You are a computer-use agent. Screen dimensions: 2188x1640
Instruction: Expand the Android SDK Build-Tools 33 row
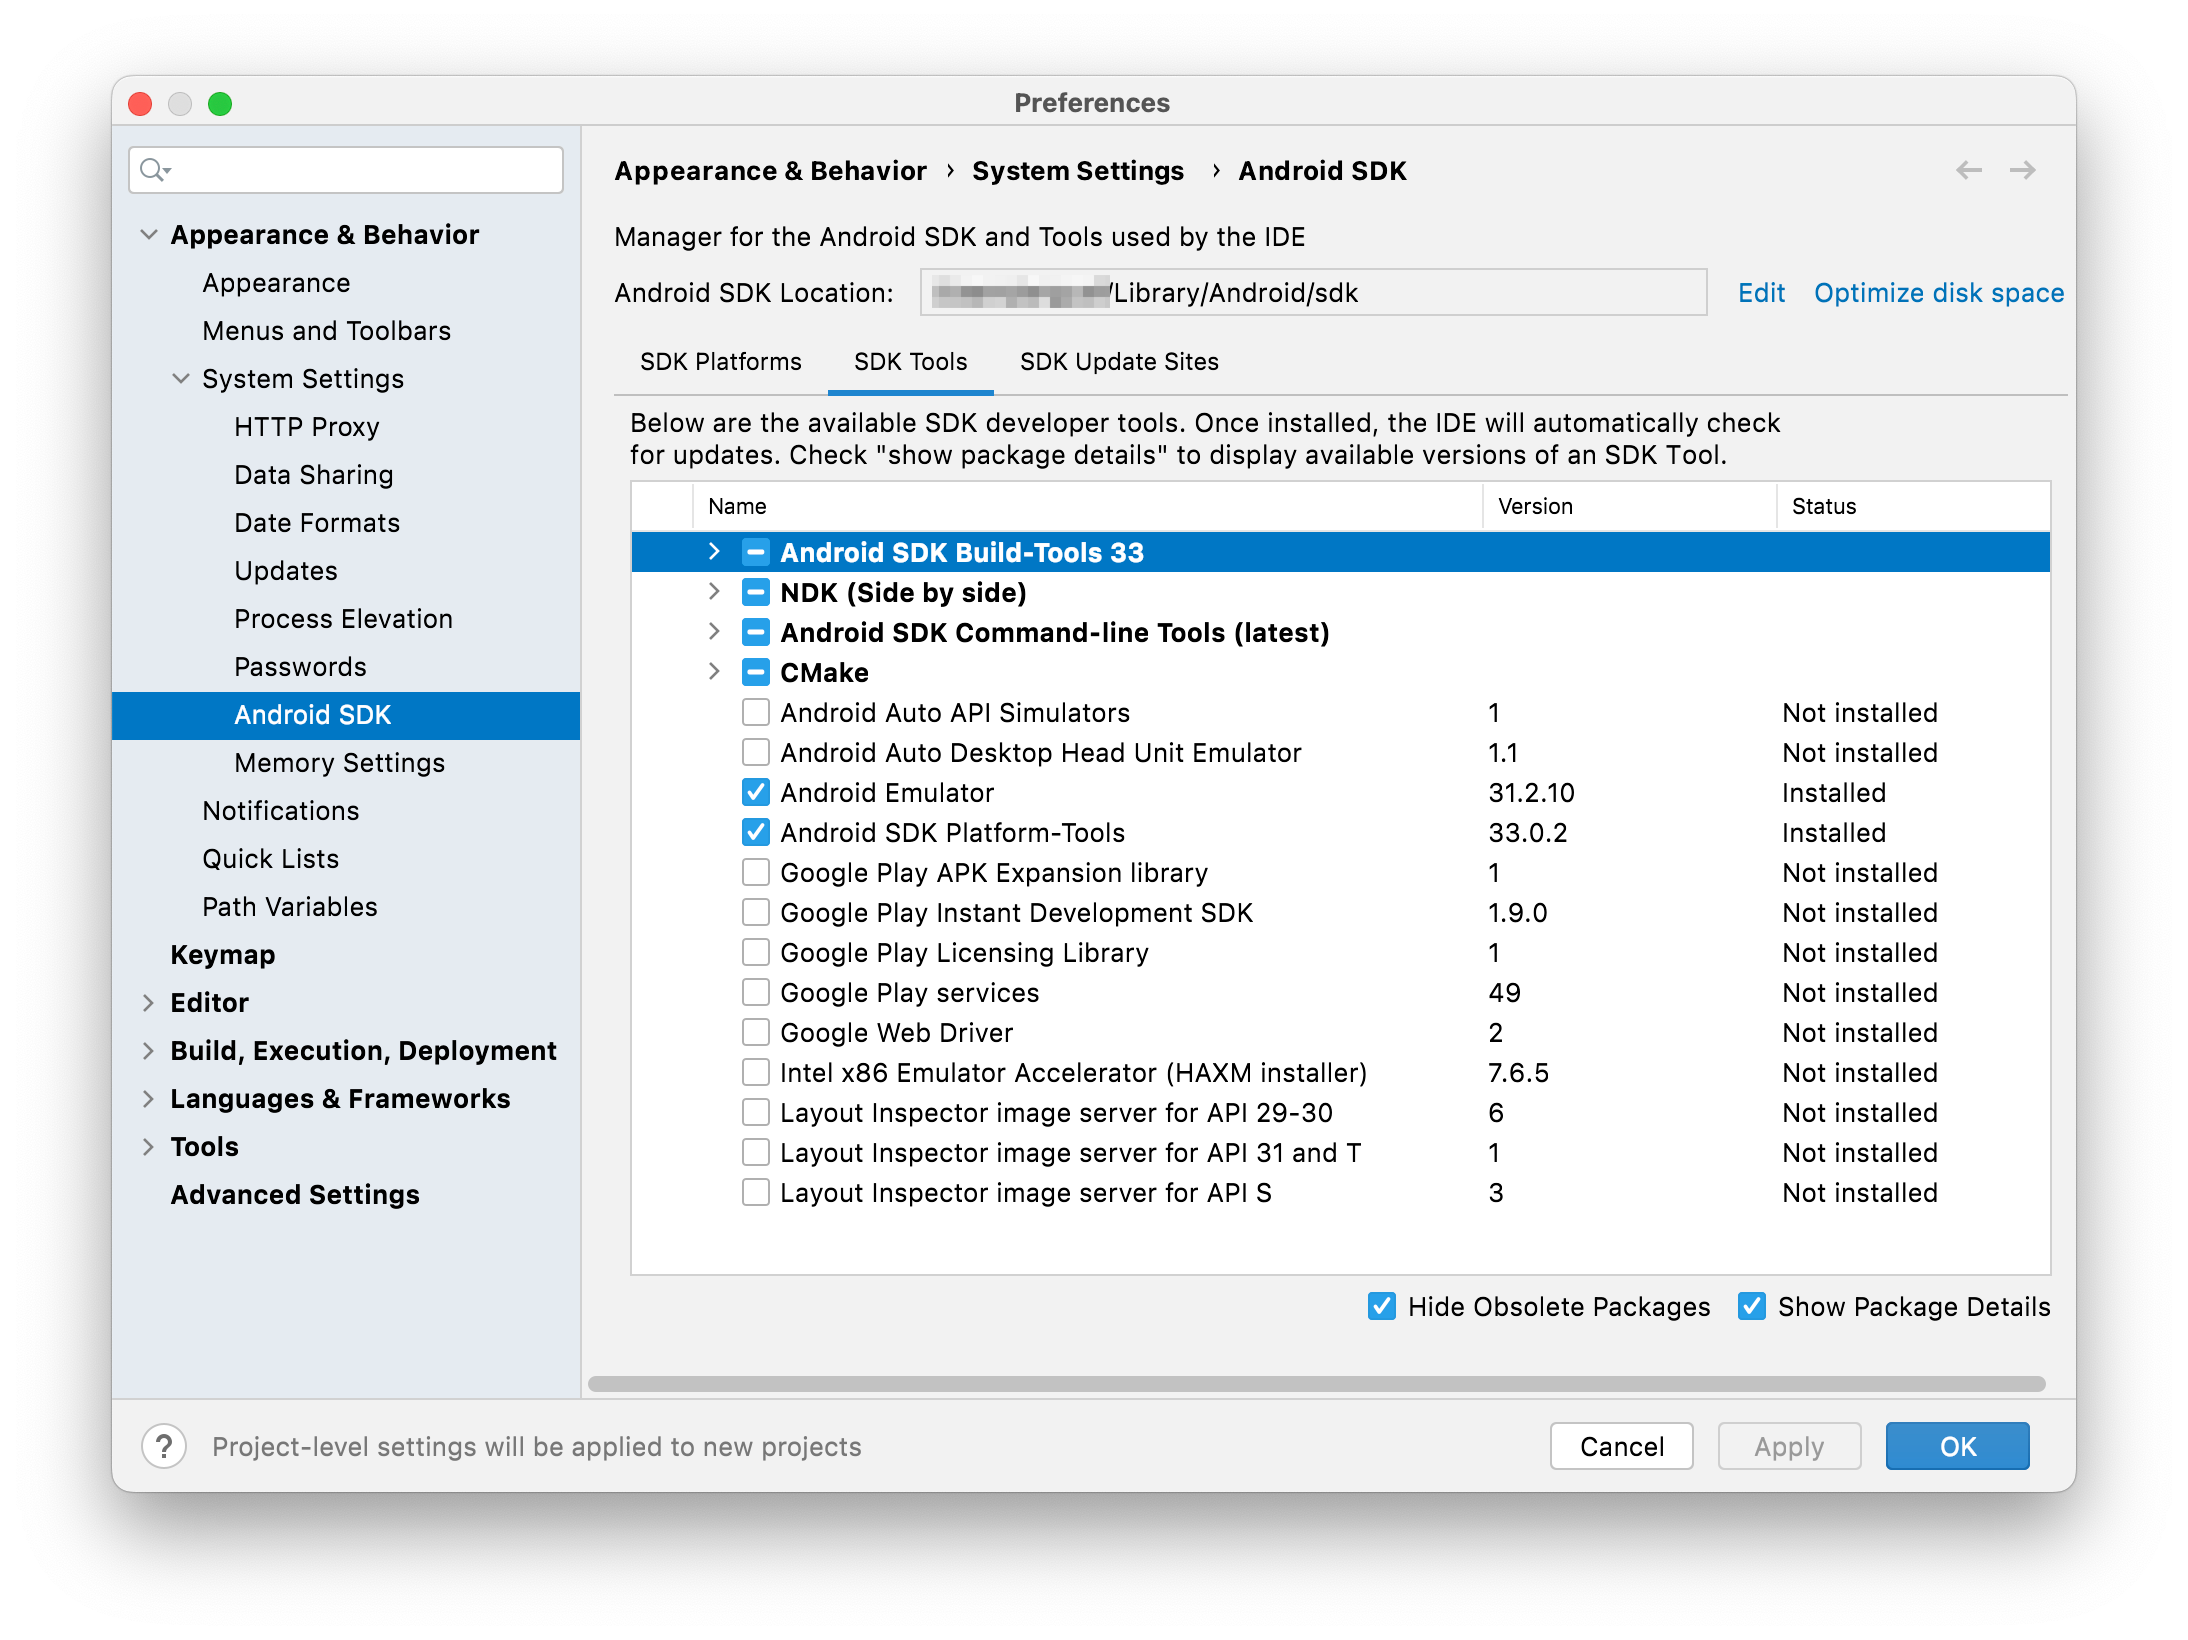714,552
